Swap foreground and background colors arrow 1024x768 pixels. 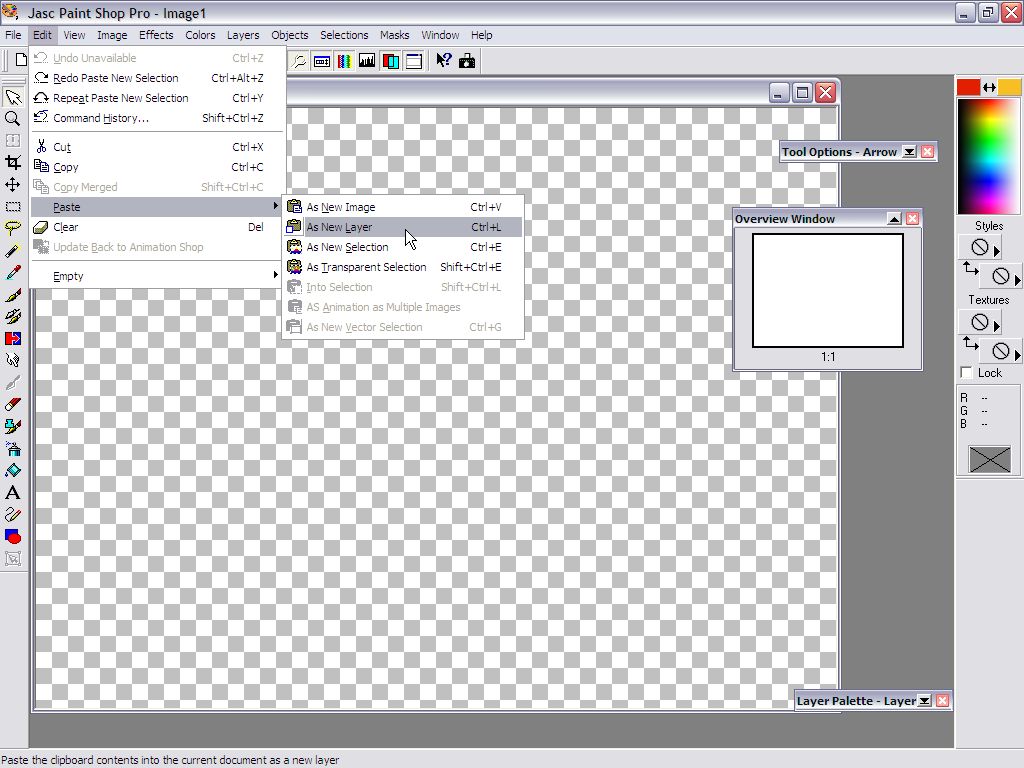click(989, 87)
